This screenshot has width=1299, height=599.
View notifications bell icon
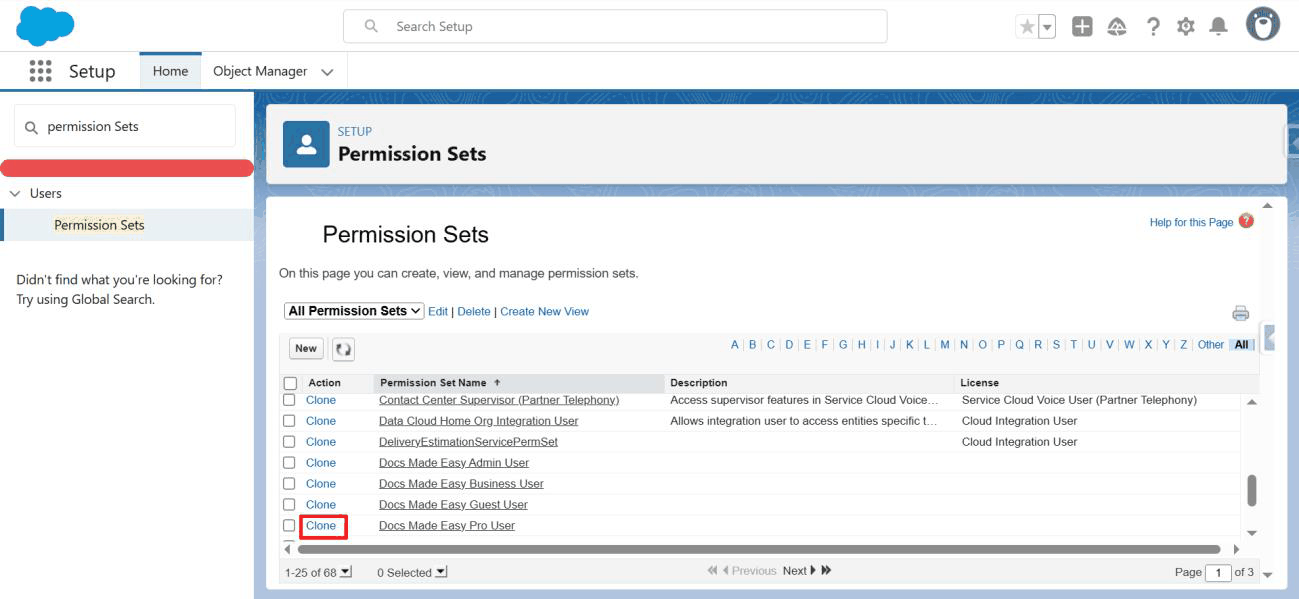click(x=1218, y=27)
